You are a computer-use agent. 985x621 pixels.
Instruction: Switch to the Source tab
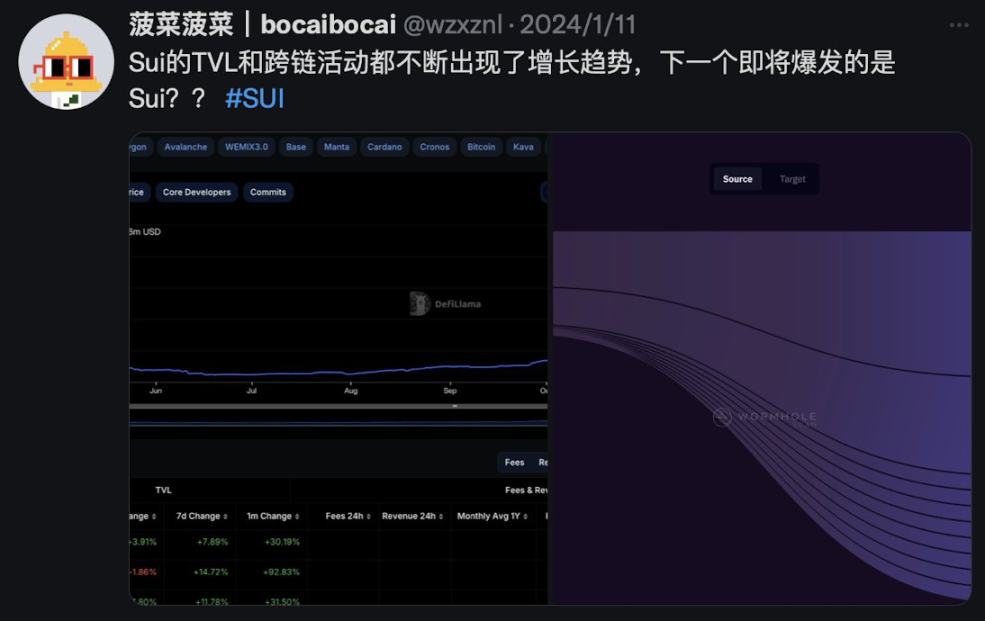[737, 179]
